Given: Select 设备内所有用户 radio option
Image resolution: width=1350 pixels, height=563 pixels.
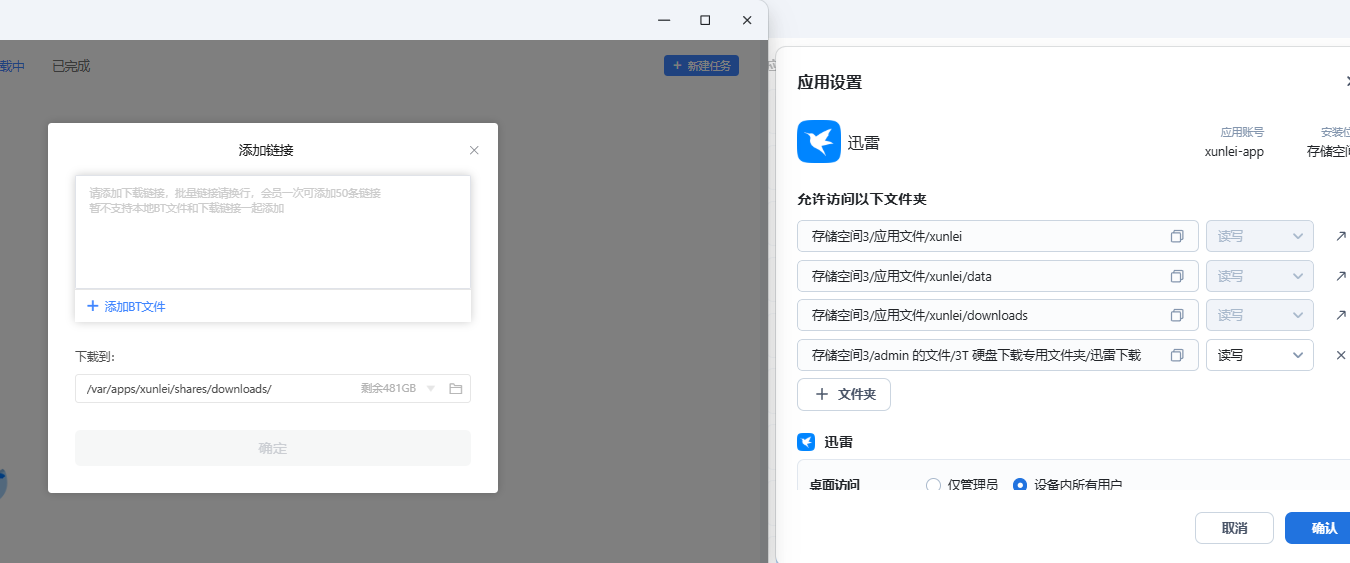Looking at the screenshot, I should click(x=1020, y=485).
